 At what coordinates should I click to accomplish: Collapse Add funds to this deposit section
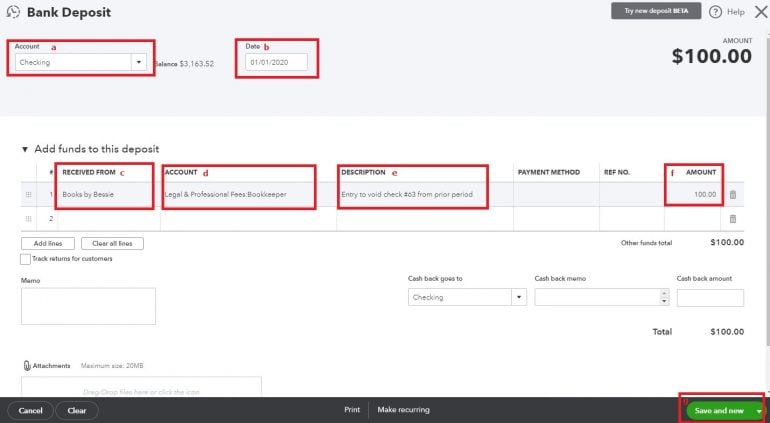tap(25, 149)
